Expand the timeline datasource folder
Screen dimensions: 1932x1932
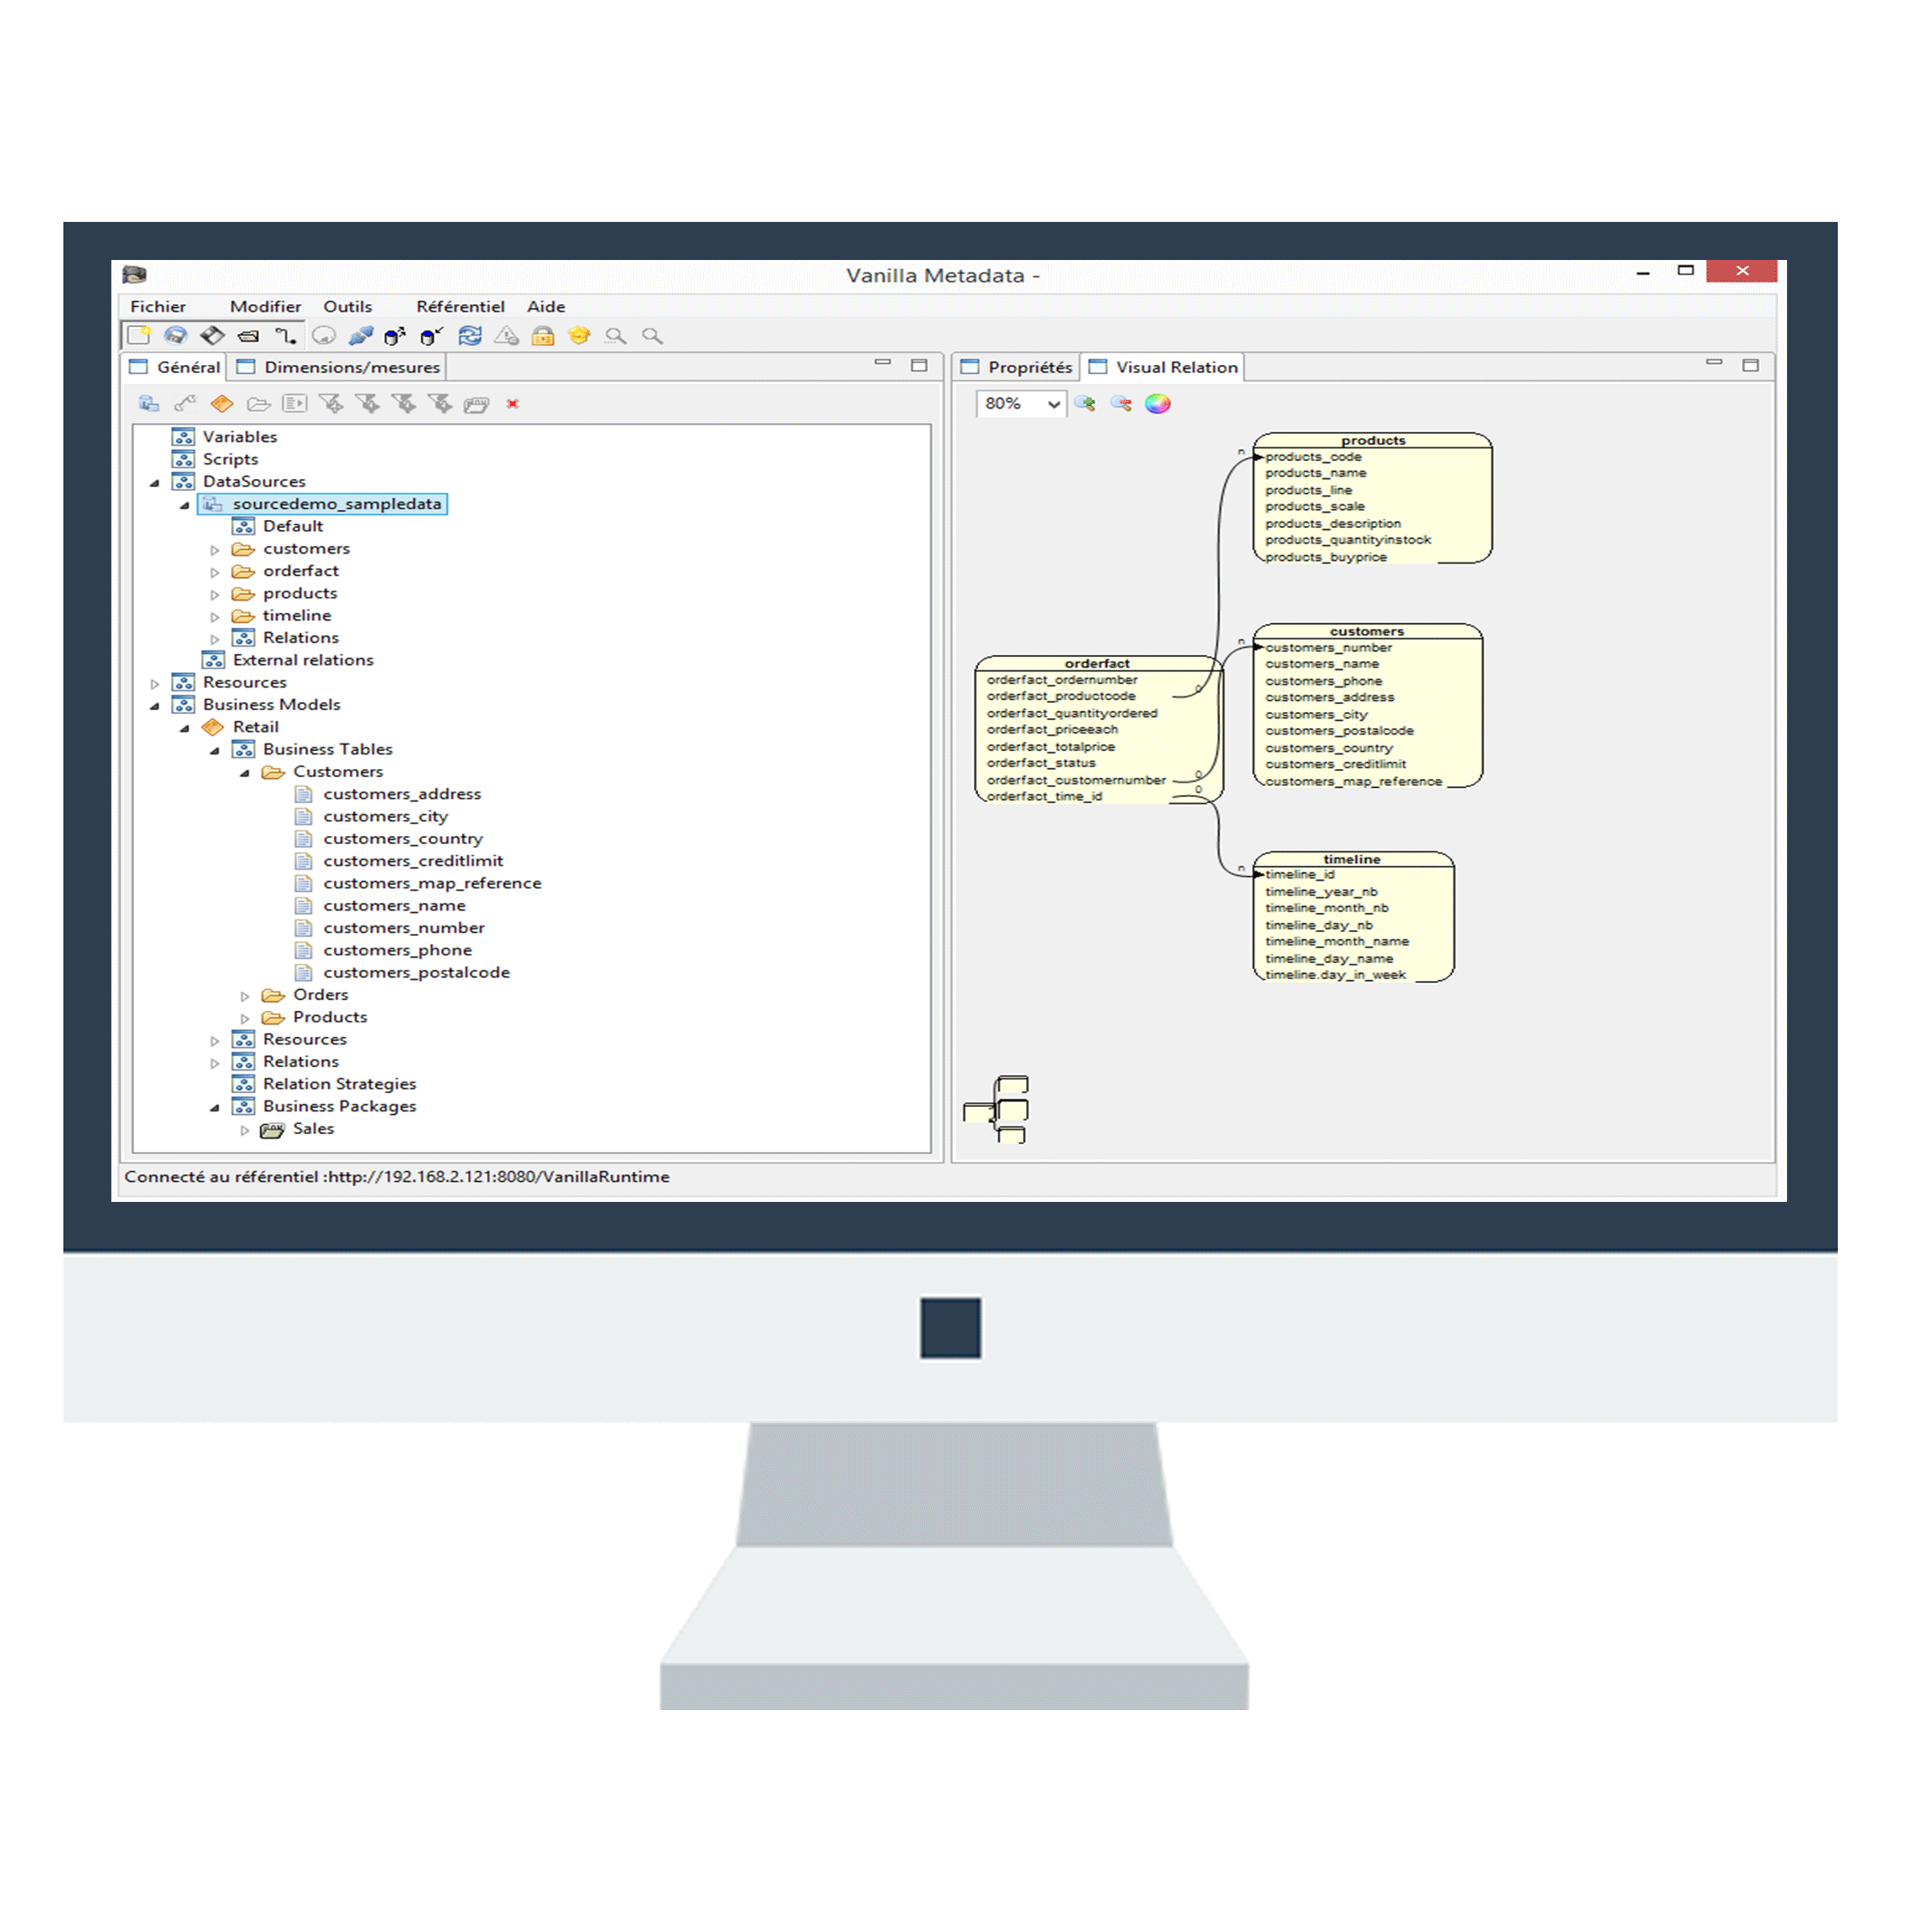[x=215, y=617]
